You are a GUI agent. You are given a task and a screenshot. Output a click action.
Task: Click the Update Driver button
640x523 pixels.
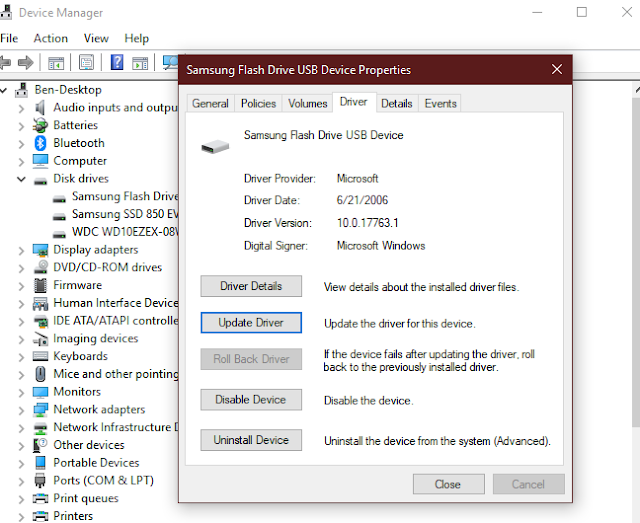pos(251,323)
